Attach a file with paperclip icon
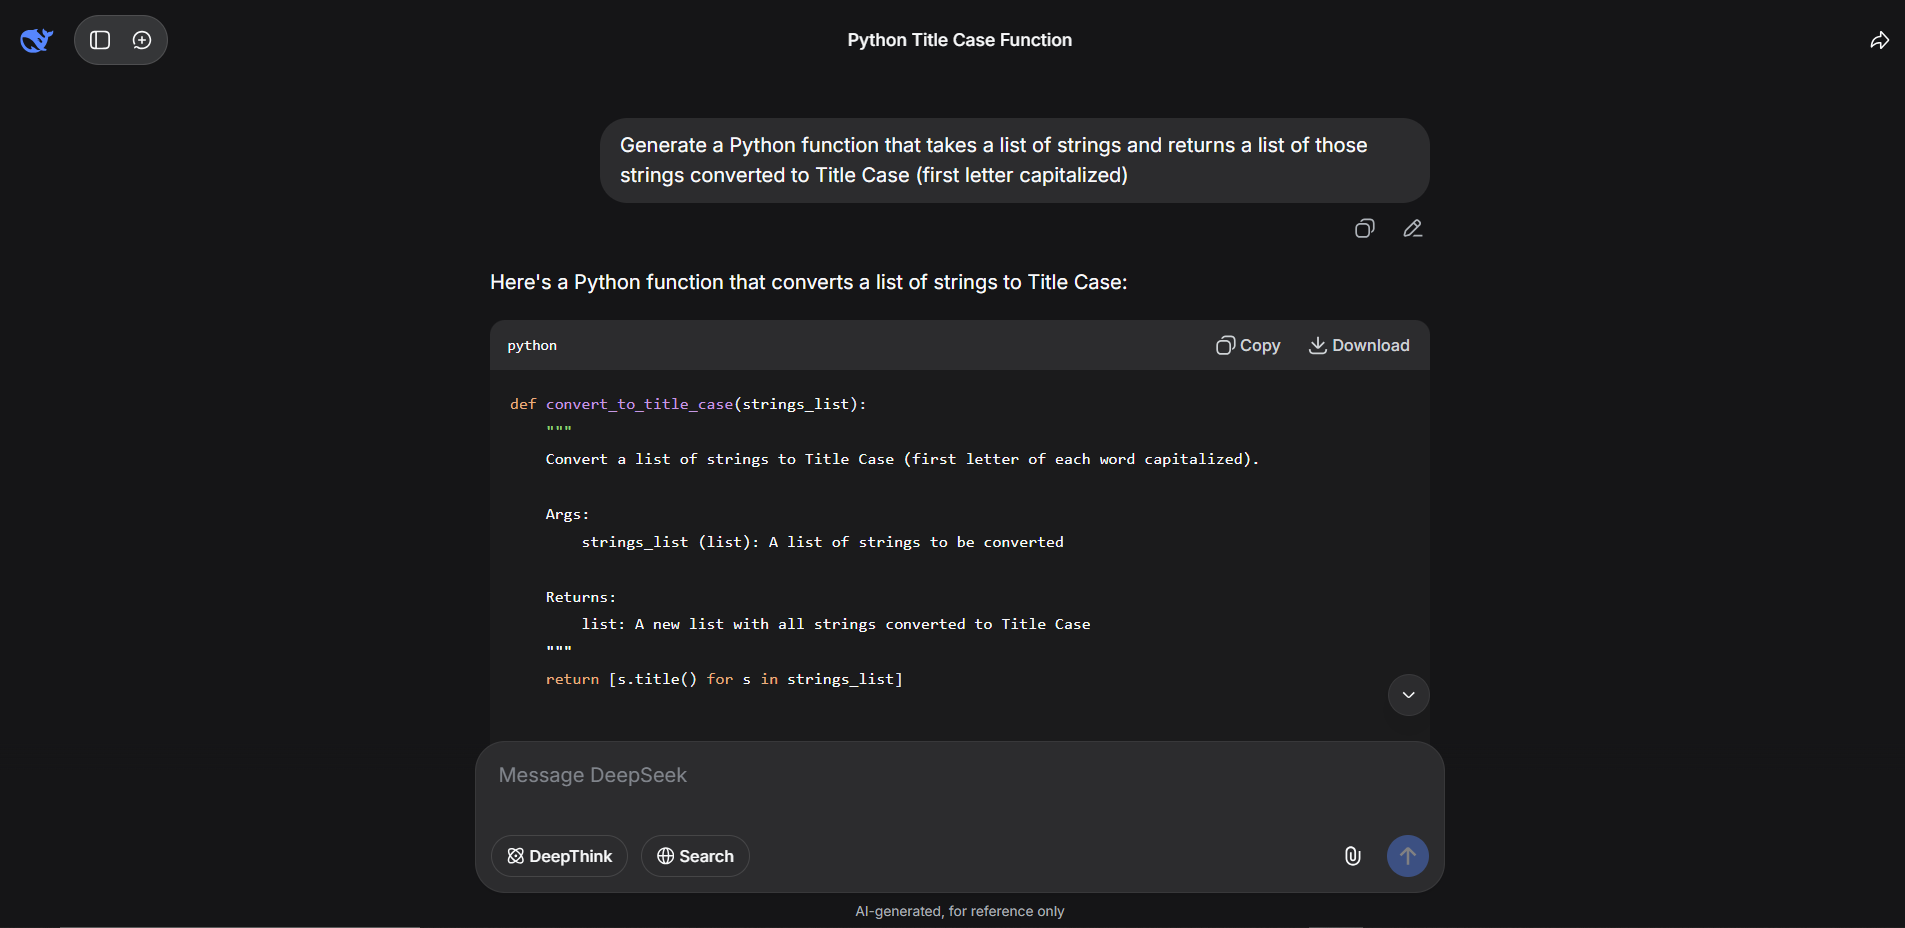This screenshot has width=1905, height=928. click(x=1352, y=856)
